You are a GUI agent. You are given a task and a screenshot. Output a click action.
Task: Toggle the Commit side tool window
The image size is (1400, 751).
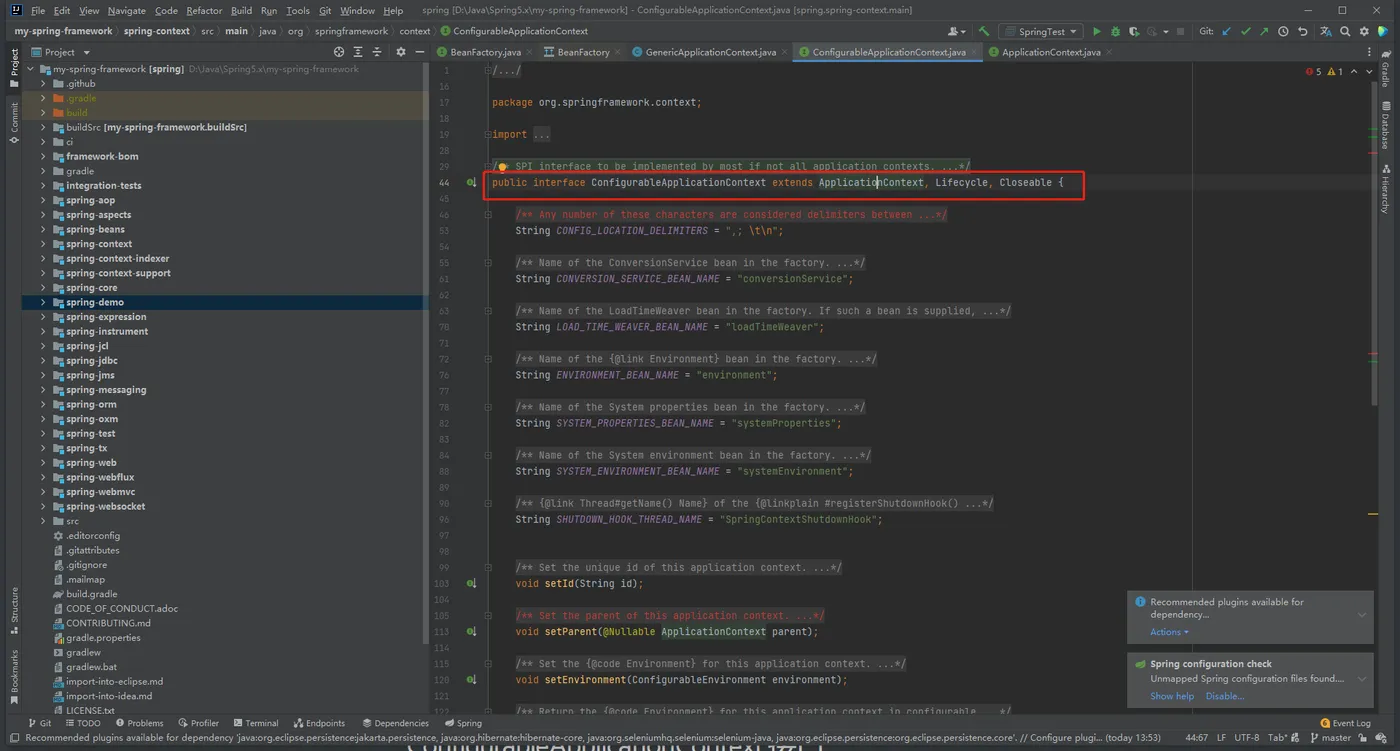[x=14, y=122]
